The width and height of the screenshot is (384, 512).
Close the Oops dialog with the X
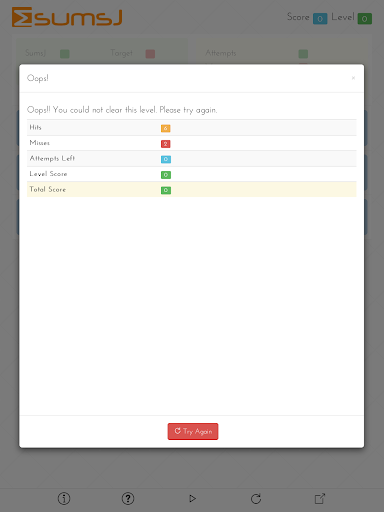(x=353, y=78)
